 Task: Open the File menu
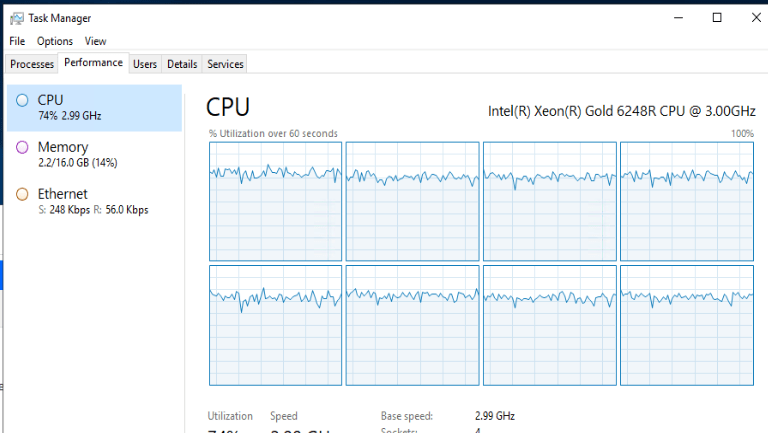[17, 41]
